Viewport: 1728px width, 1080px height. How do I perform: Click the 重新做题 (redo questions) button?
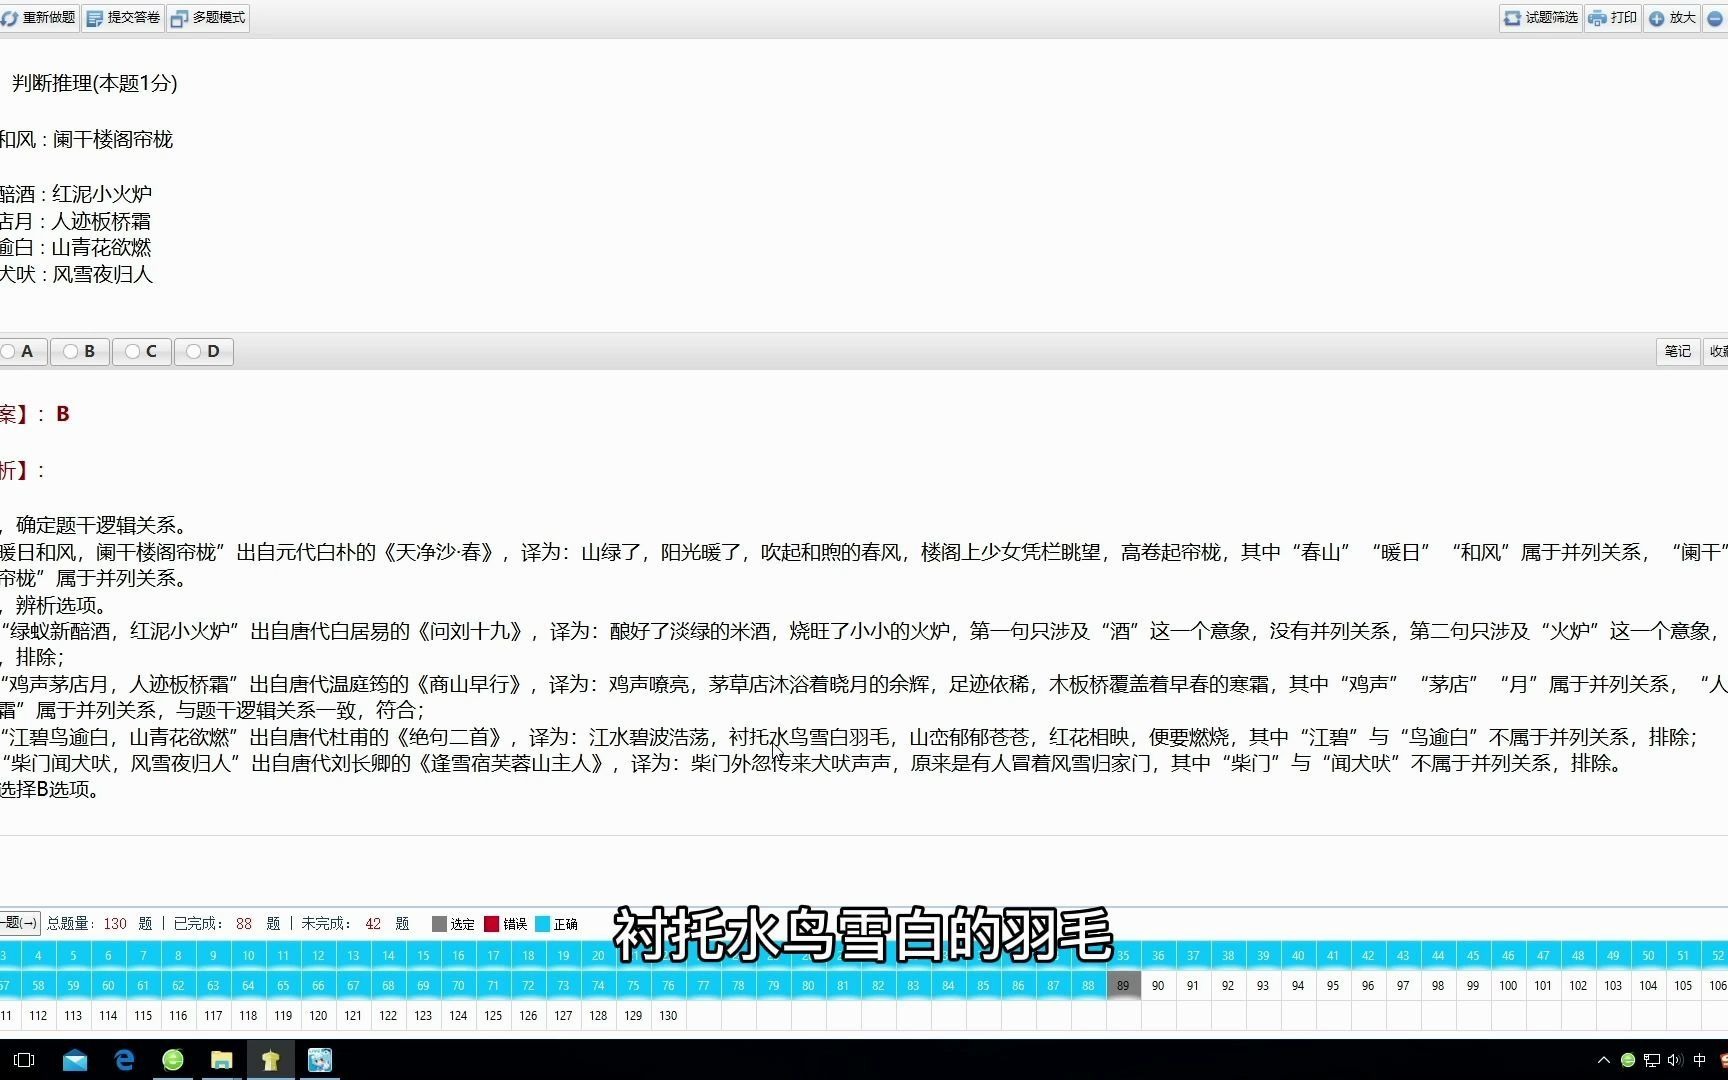38,18
